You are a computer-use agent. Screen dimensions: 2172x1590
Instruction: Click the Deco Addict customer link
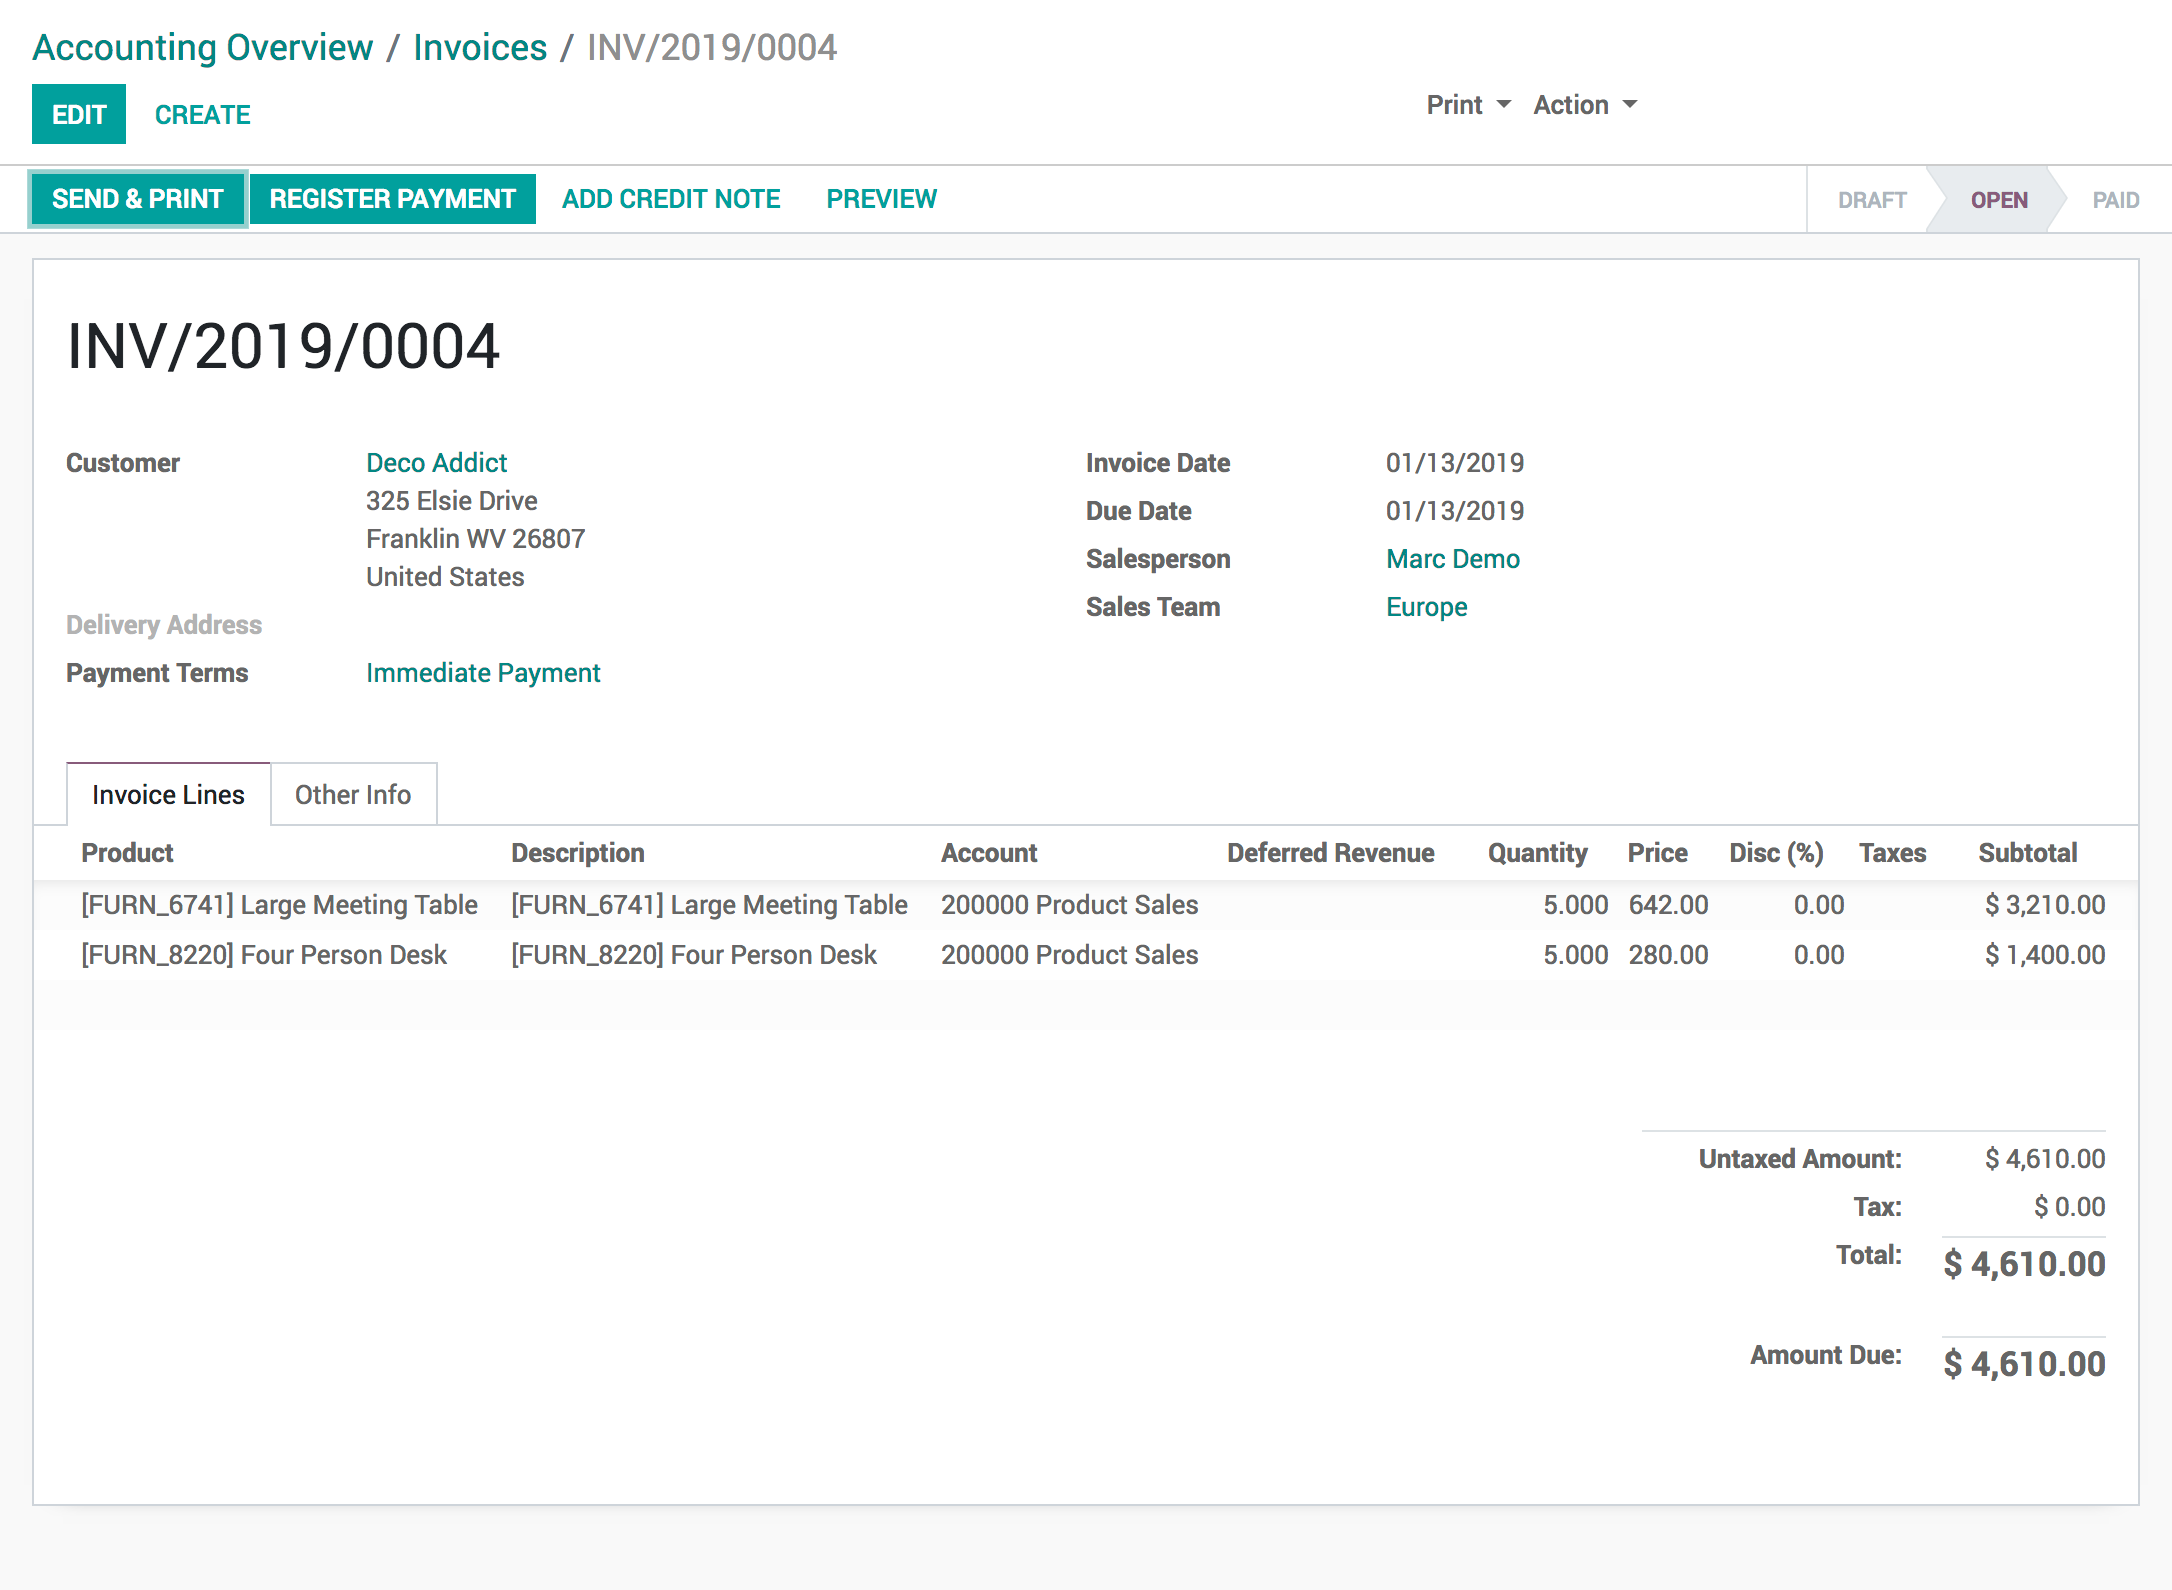435,462
